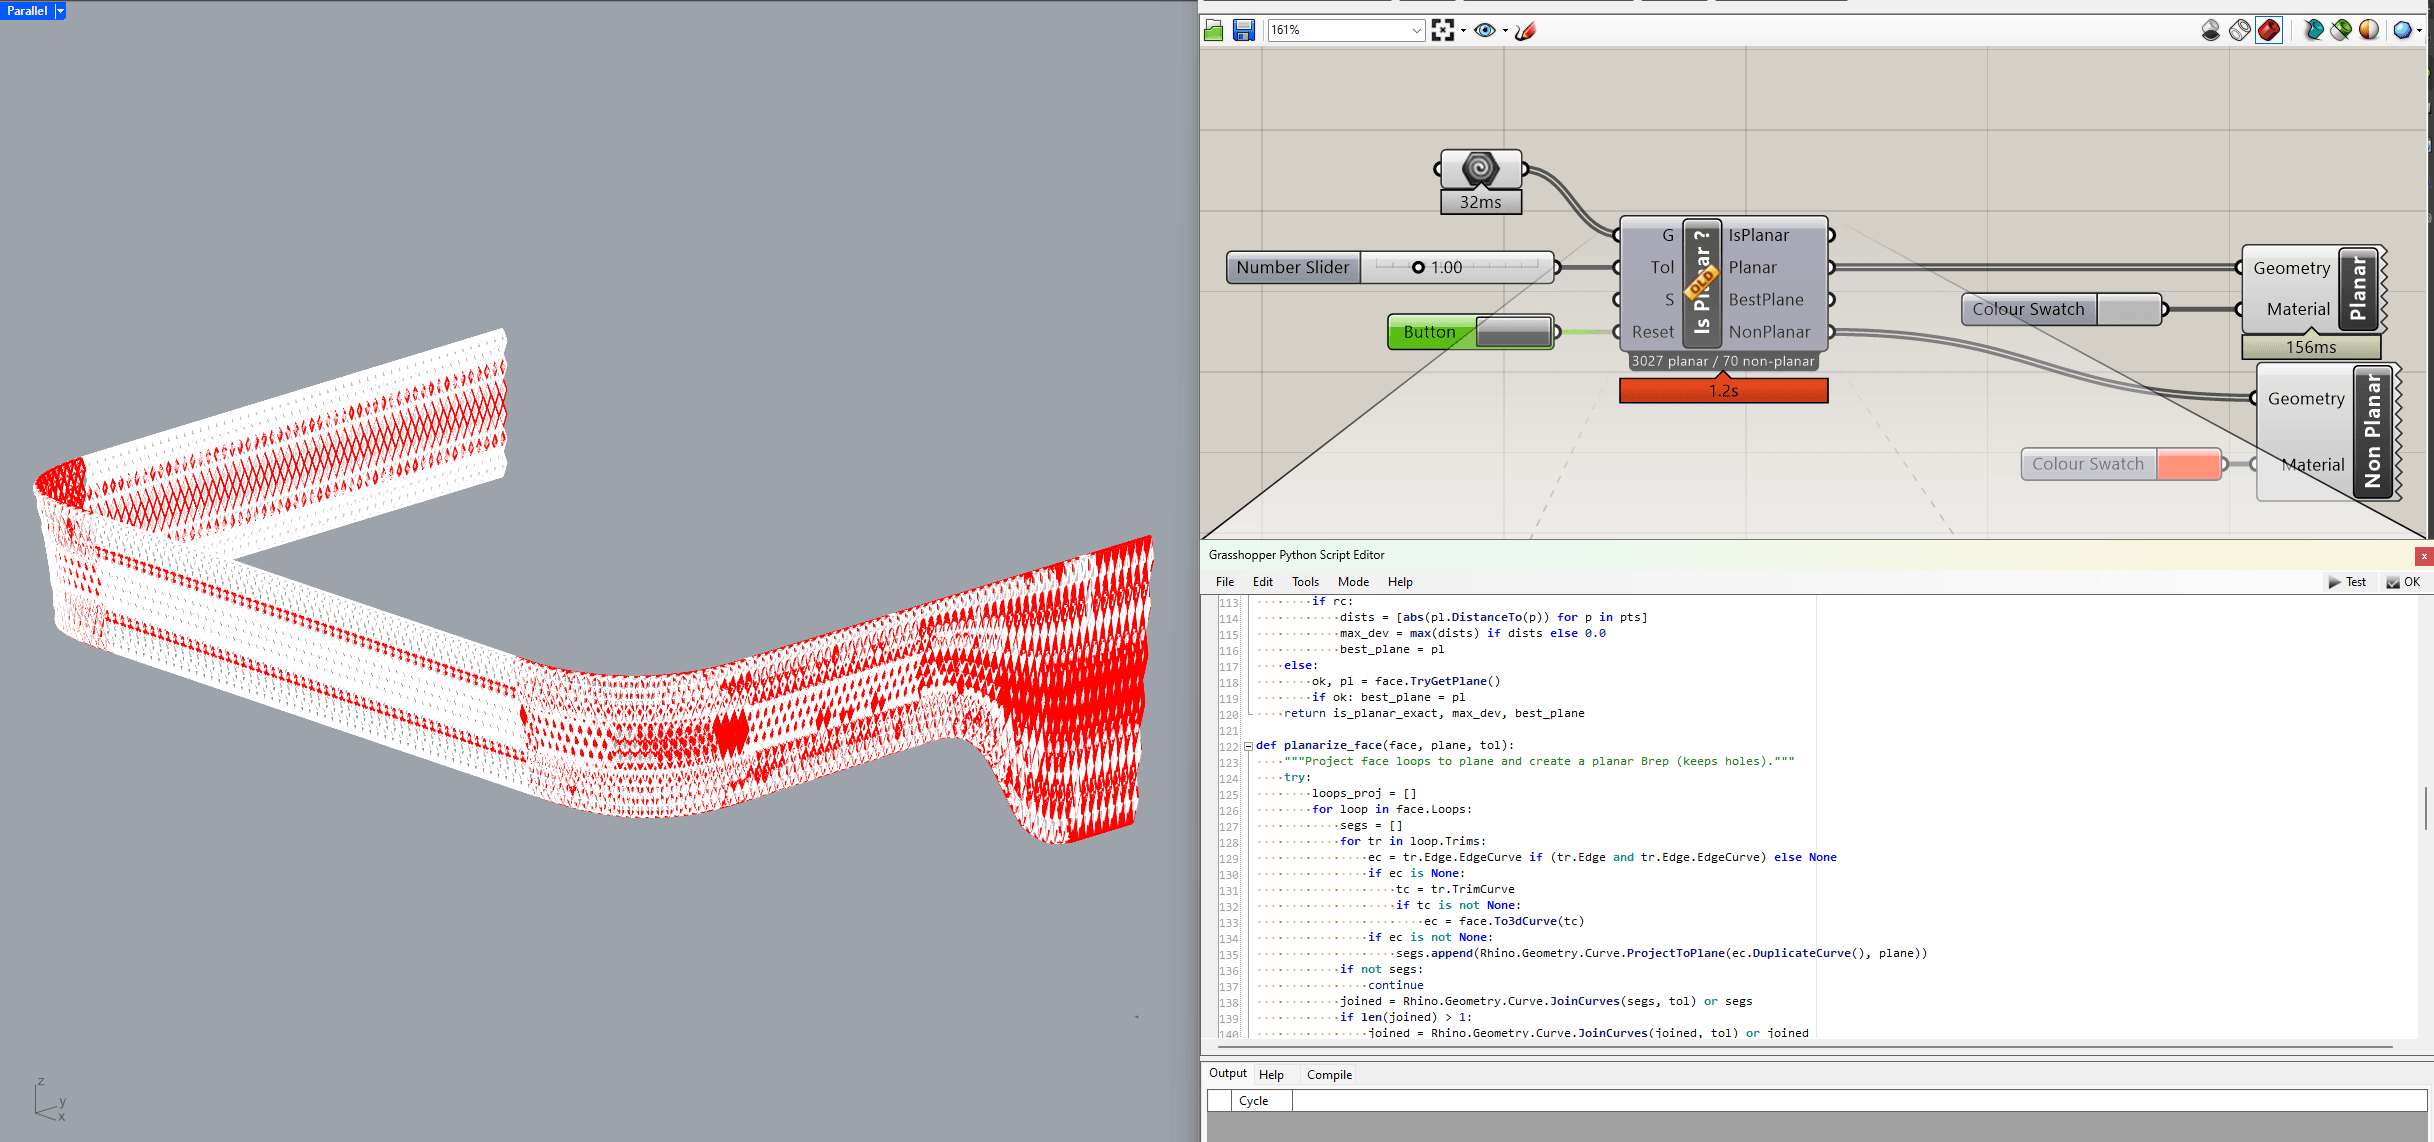Click the Planar custom preview component
The width and height of the screenshot is (2434, 1142).
[2358, 290]
